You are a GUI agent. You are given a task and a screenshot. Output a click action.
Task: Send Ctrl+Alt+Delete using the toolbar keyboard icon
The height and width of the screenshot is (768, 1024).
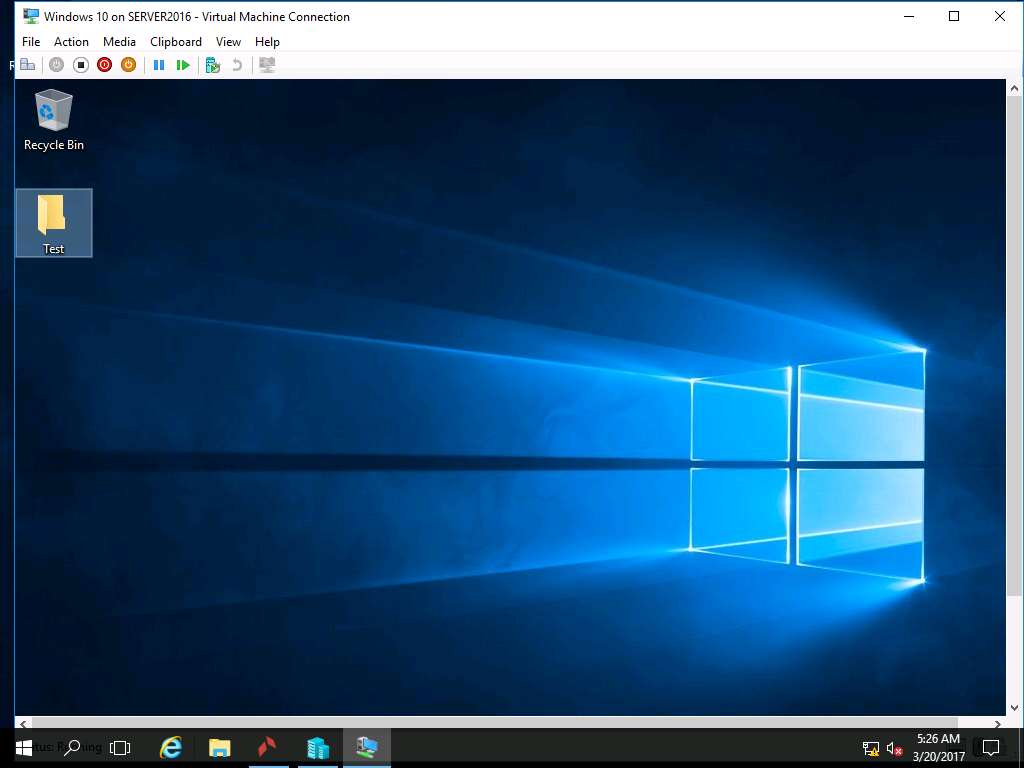(27, 65)
